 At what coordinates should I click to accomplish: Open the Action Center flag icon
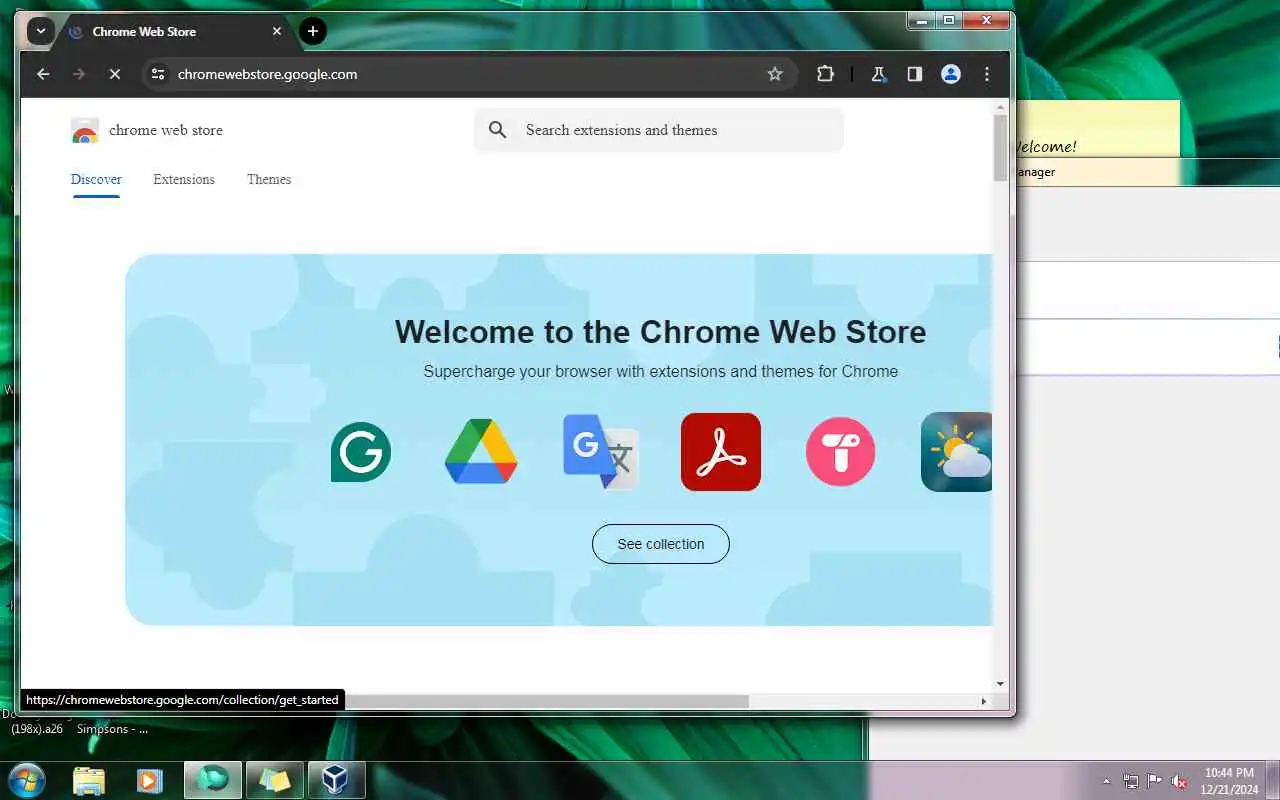point(1155,781)
